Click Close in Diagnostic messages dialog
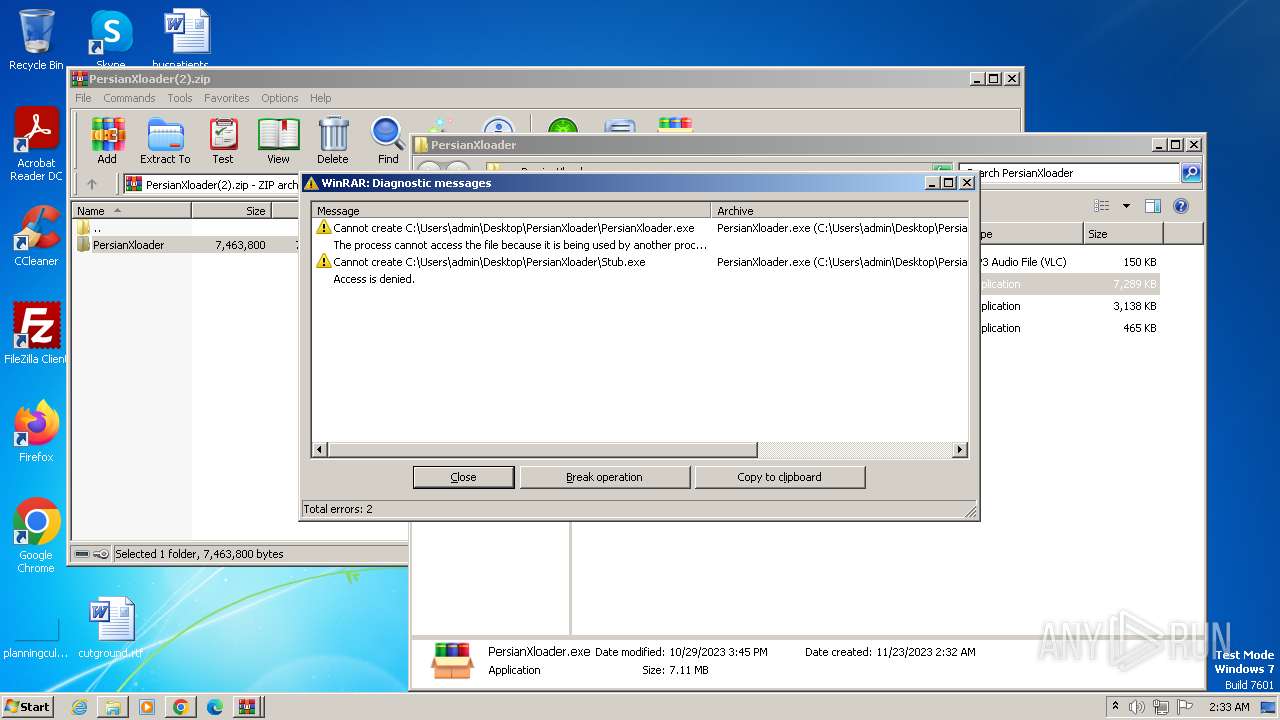The height and width of the screenshot is (720, 1280). 464,477
